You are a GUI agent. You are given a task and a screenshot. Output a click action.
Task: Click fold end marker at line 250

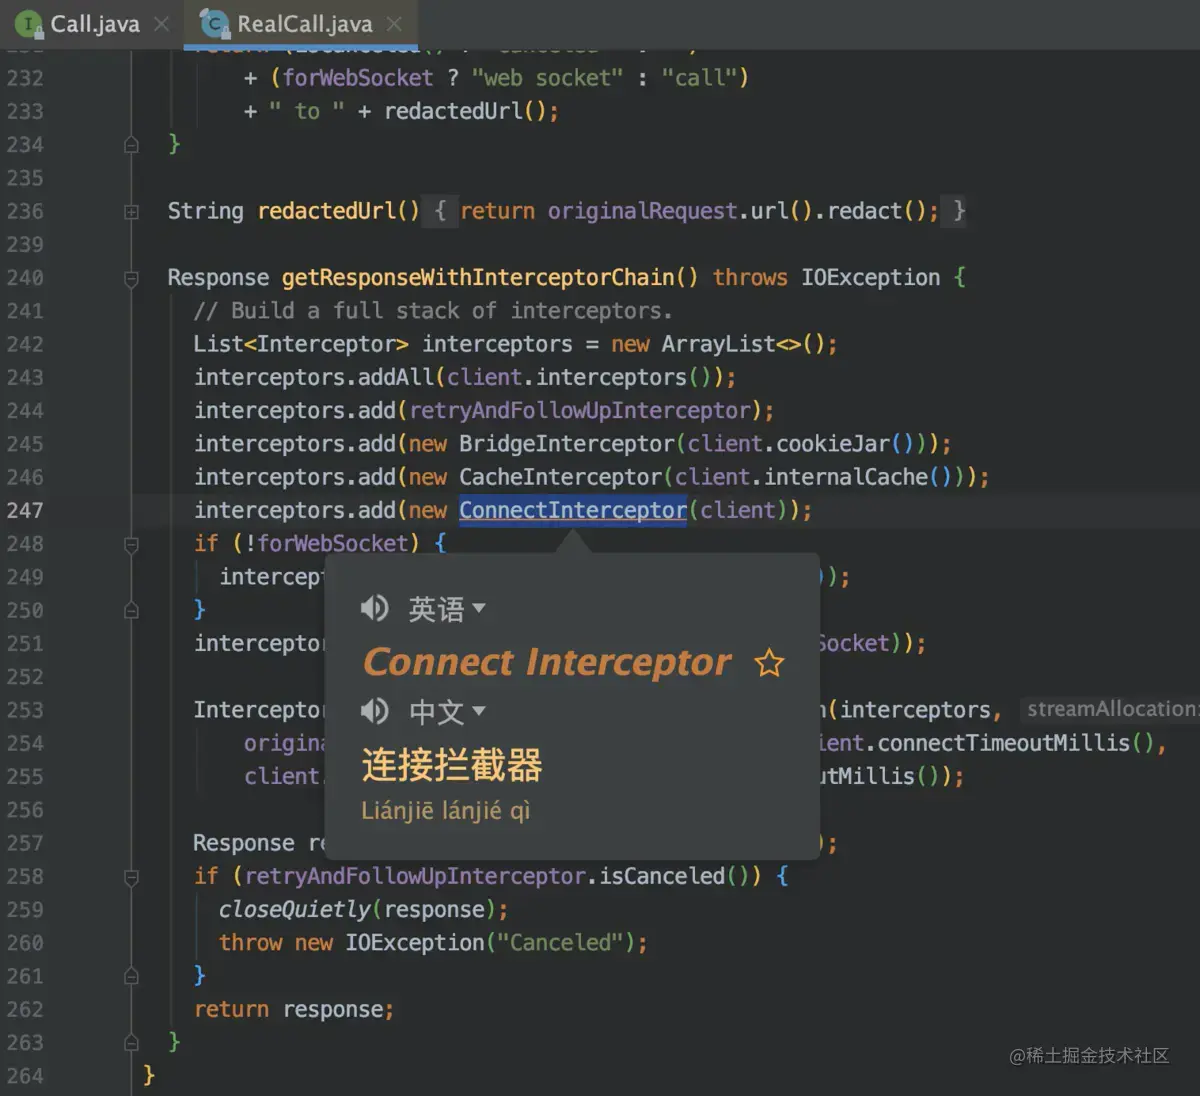[x=131, y=610]
